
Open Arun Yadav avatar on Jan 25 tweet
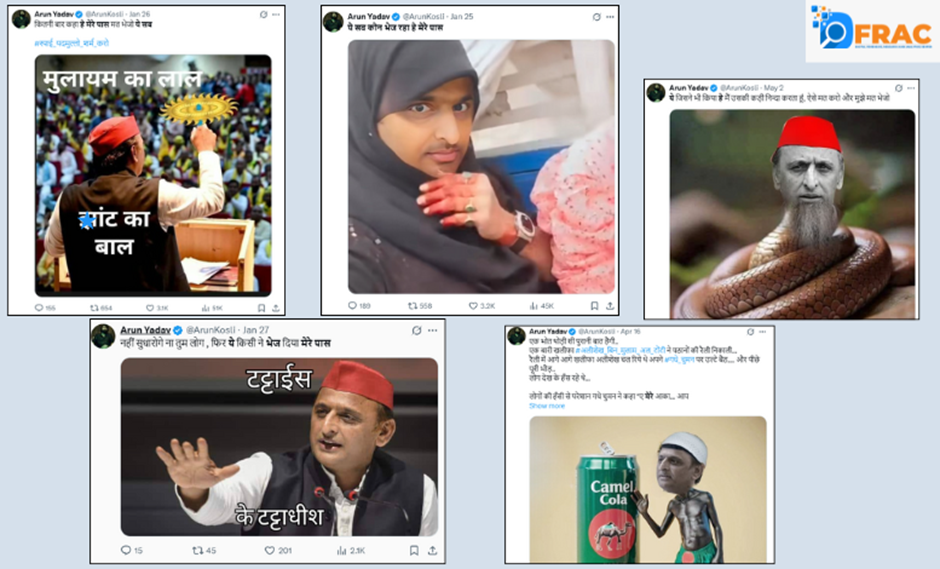[x=333, y=22]
